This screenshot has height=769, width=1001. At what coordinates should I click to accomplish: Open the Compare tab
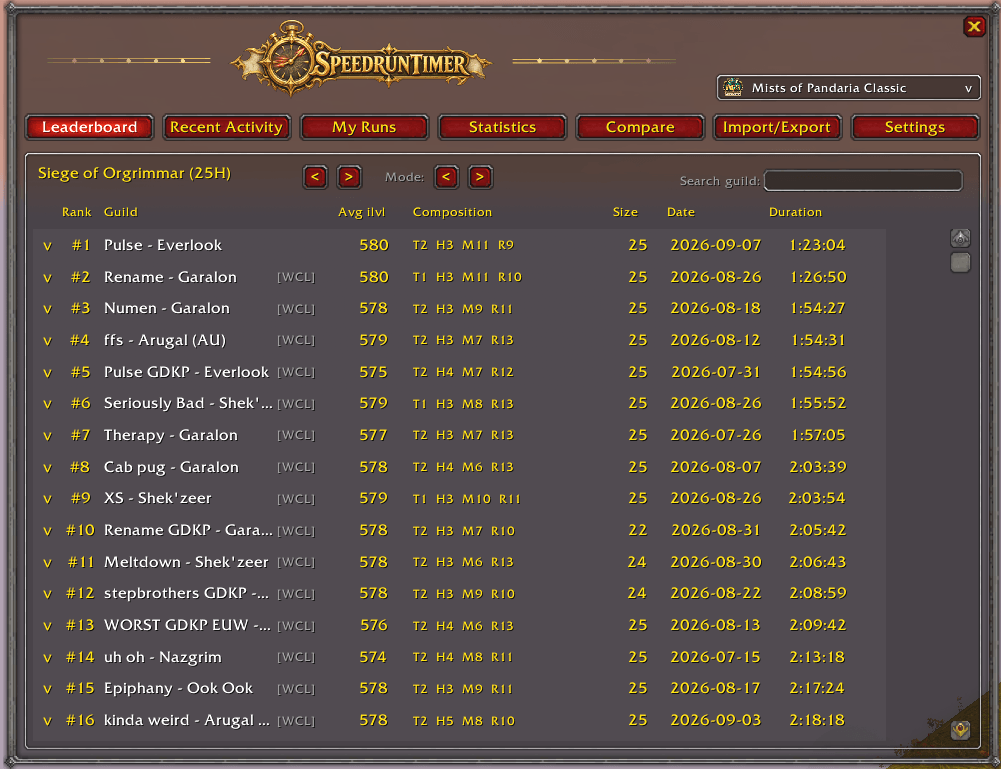coord(640,127)
